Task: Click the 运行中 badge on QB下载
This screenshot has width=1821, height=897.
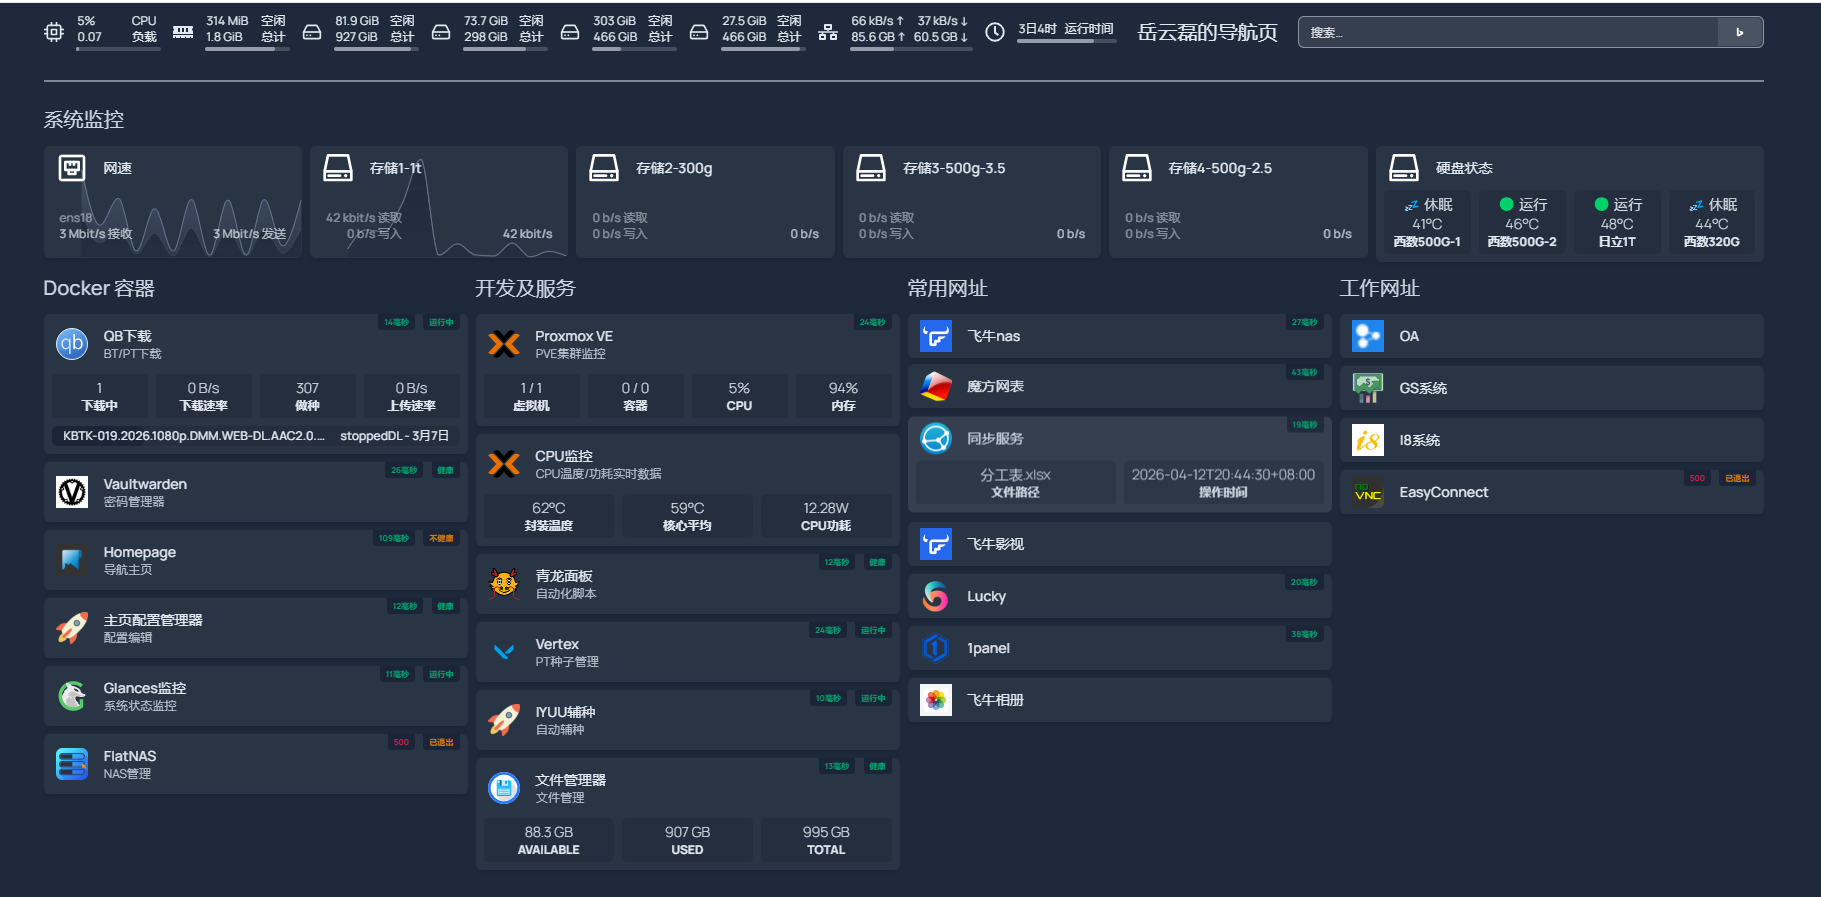Action: click(441, 322)
